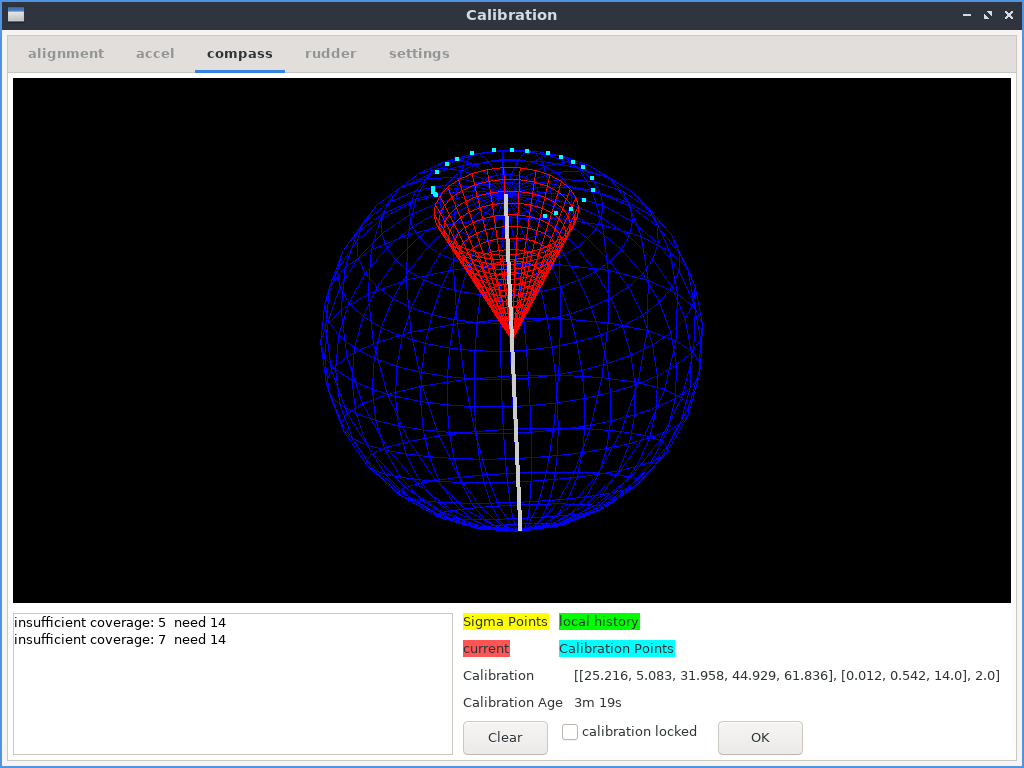
Task: Select the compass tab
Action: point(239,53)
